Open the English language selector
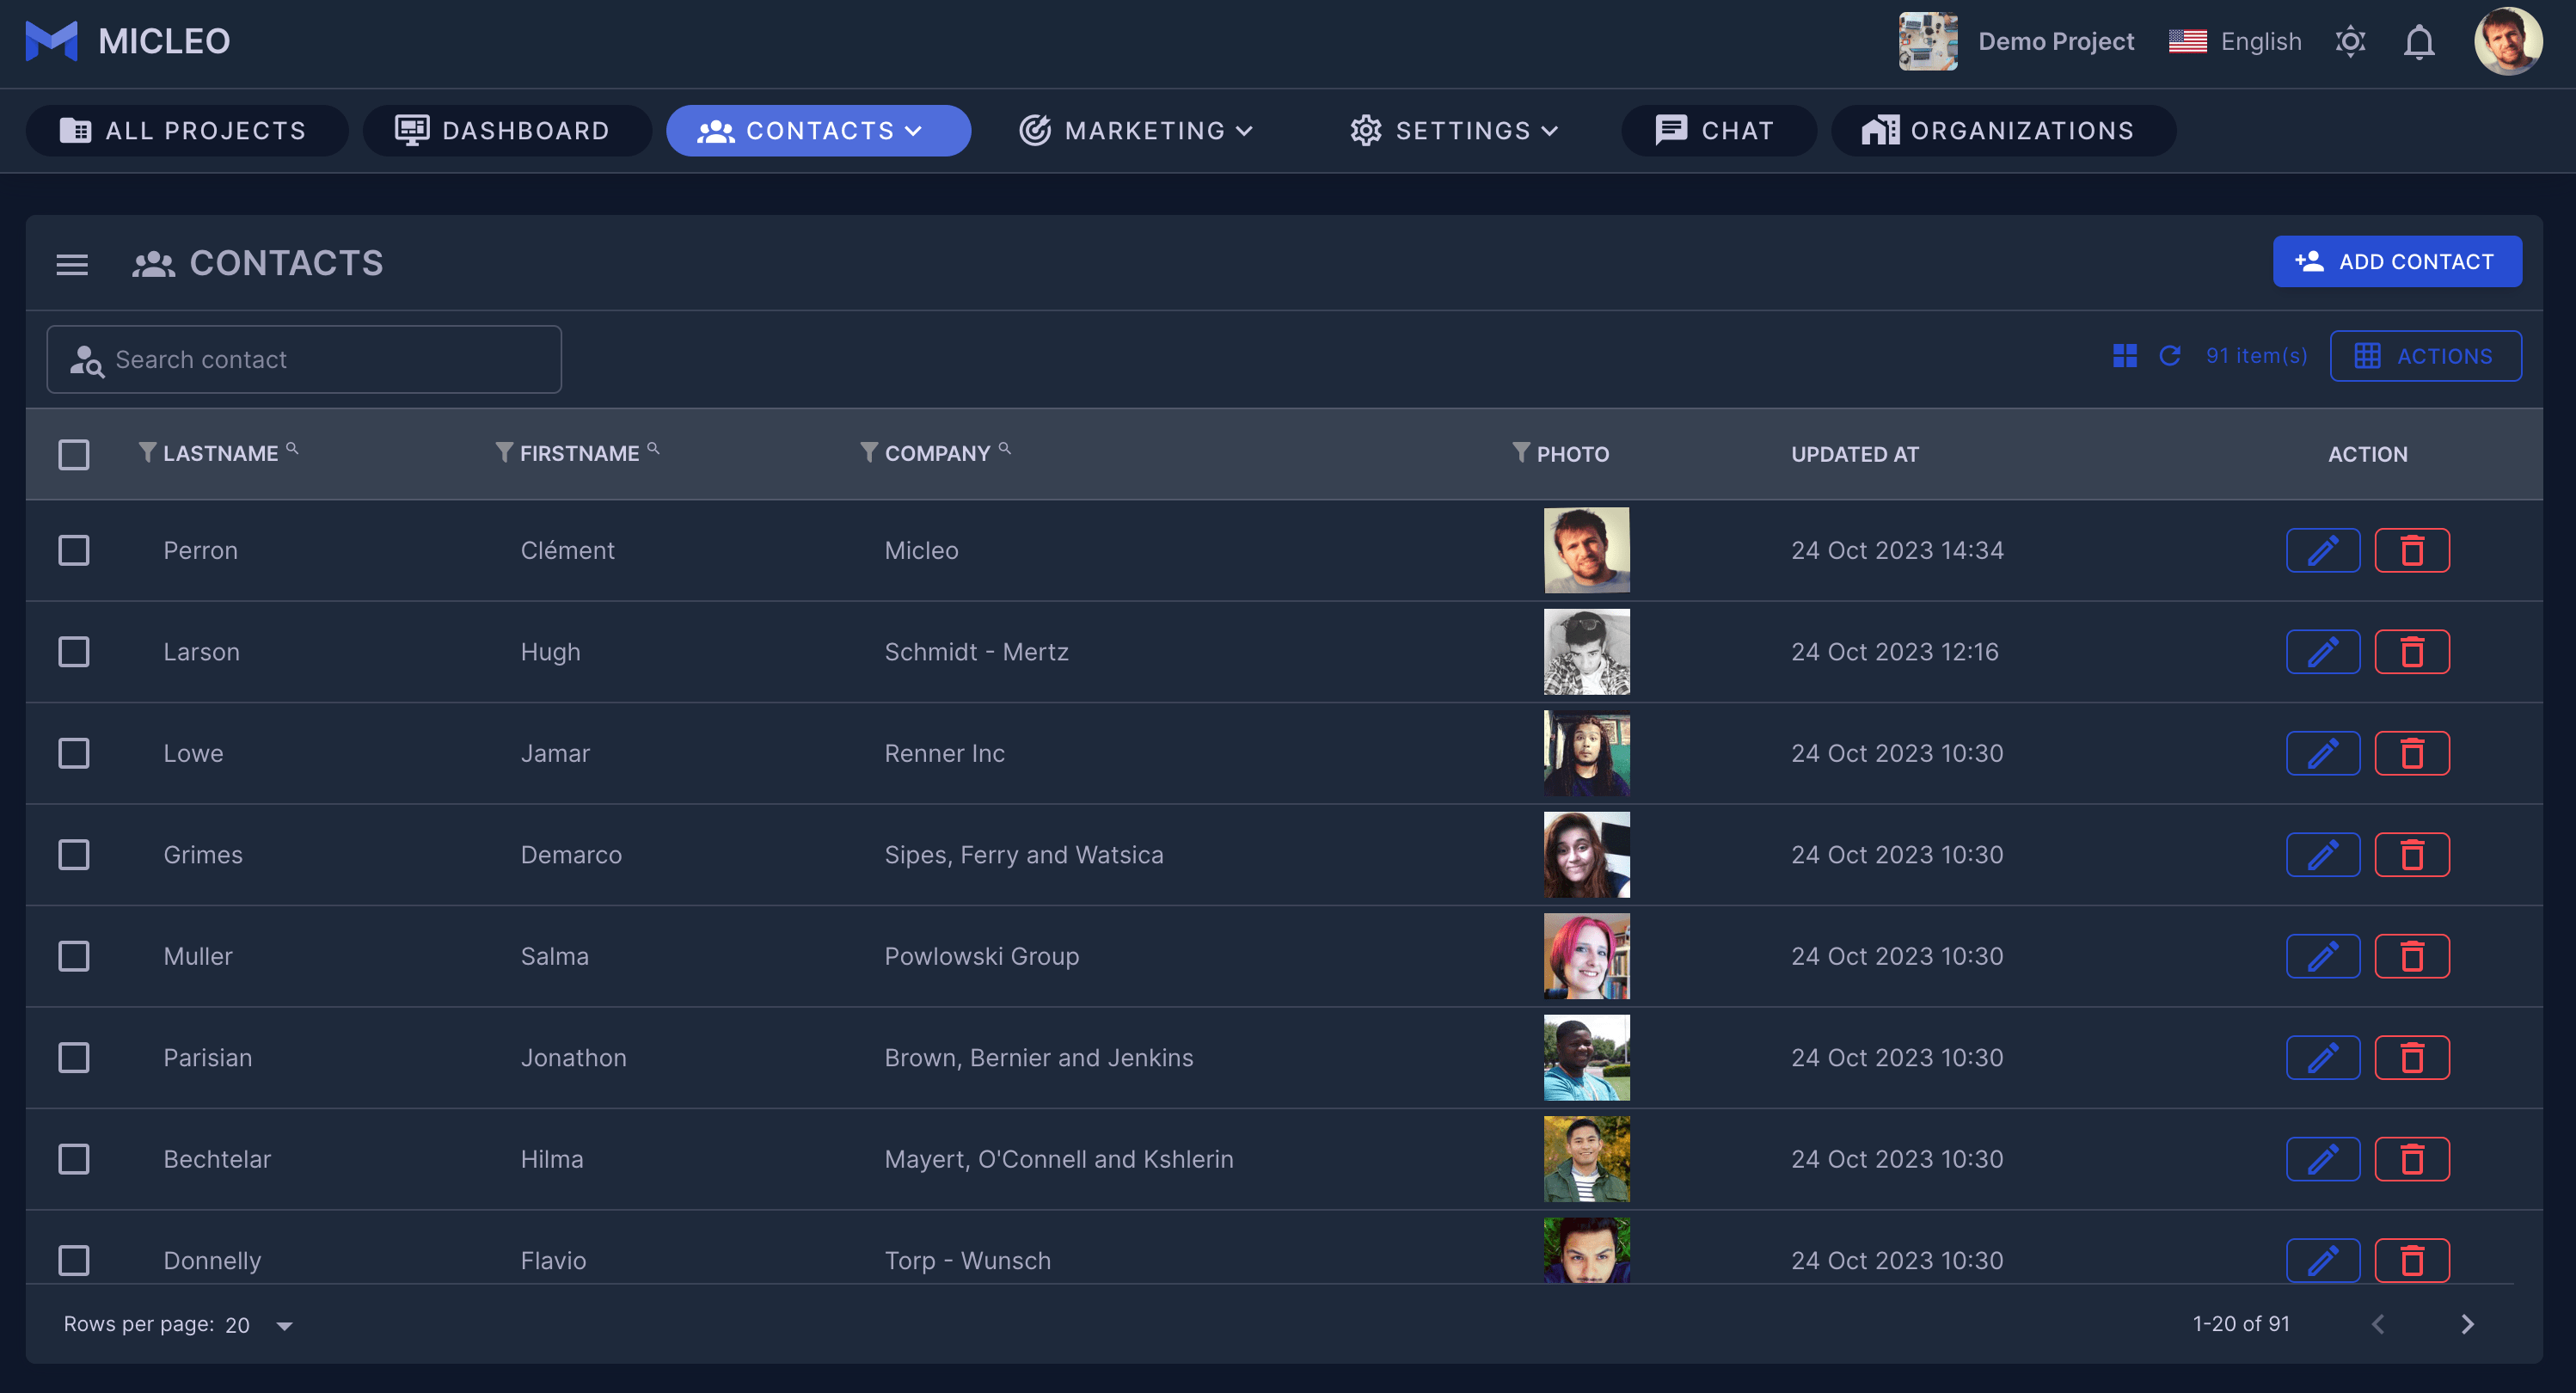 click(2235, 42)
